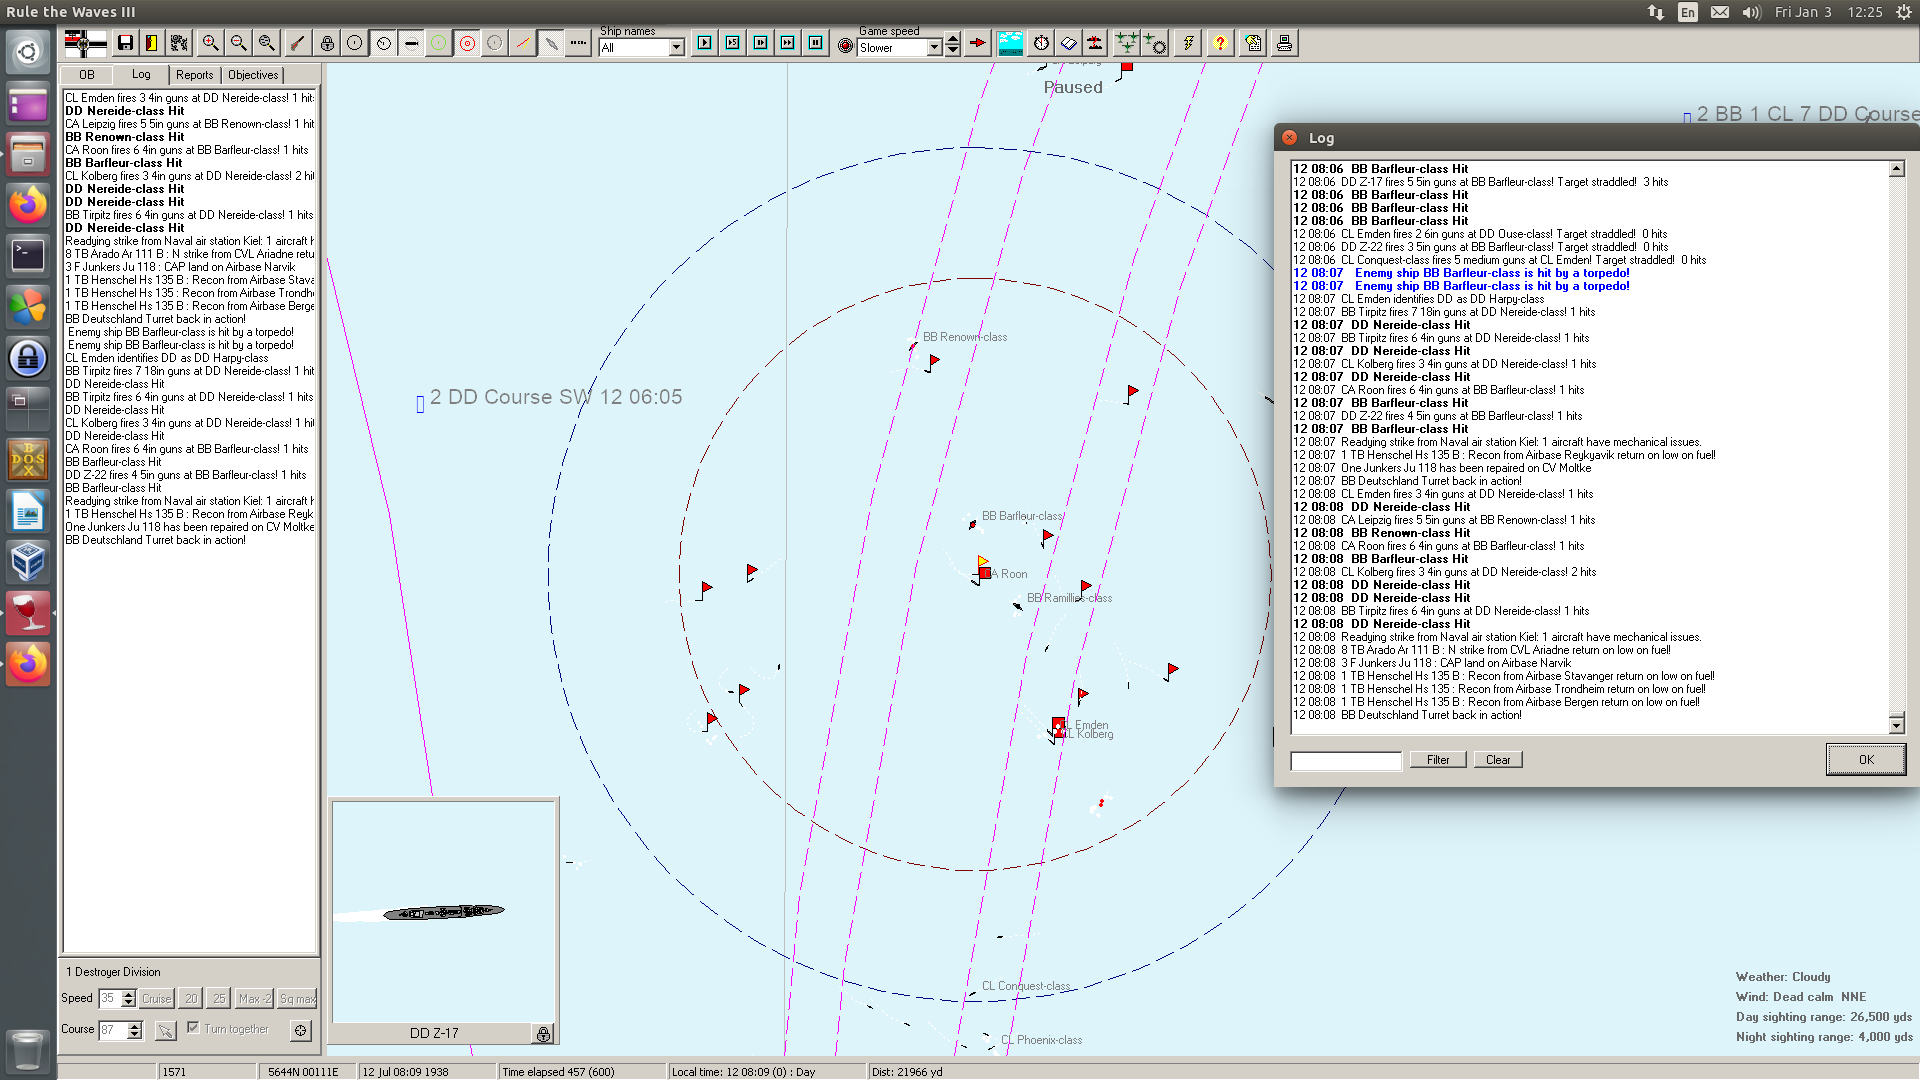This screenshot has width=1920, height=1080.
Task: Click the notes document toolbar icon
Action: pyautogui.click(x=1253, y=43)
